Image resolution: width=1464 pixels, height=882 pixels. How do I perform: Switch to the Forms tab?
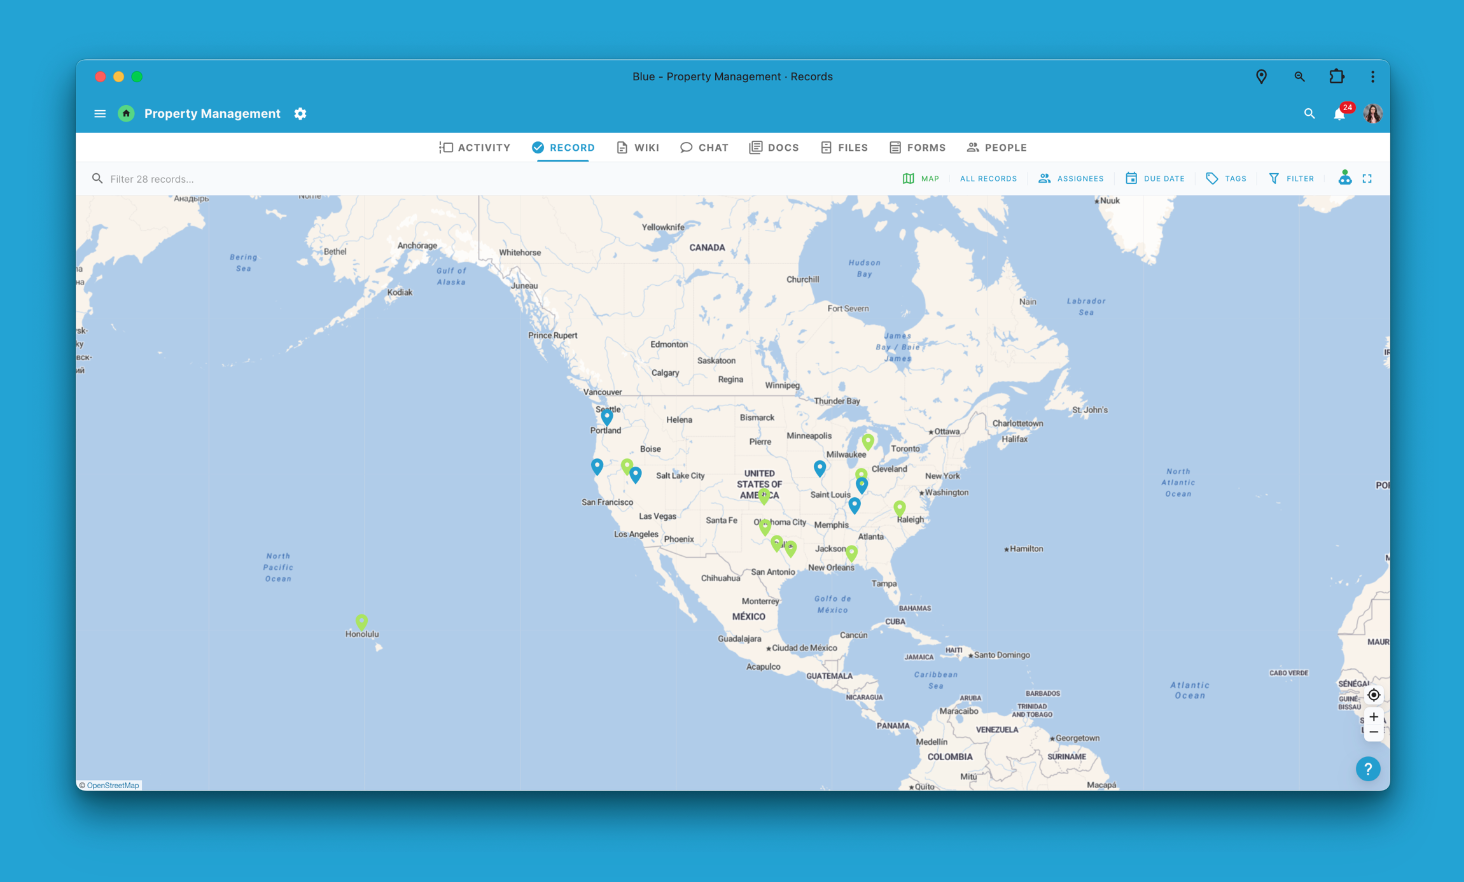[x=917, y=148]
